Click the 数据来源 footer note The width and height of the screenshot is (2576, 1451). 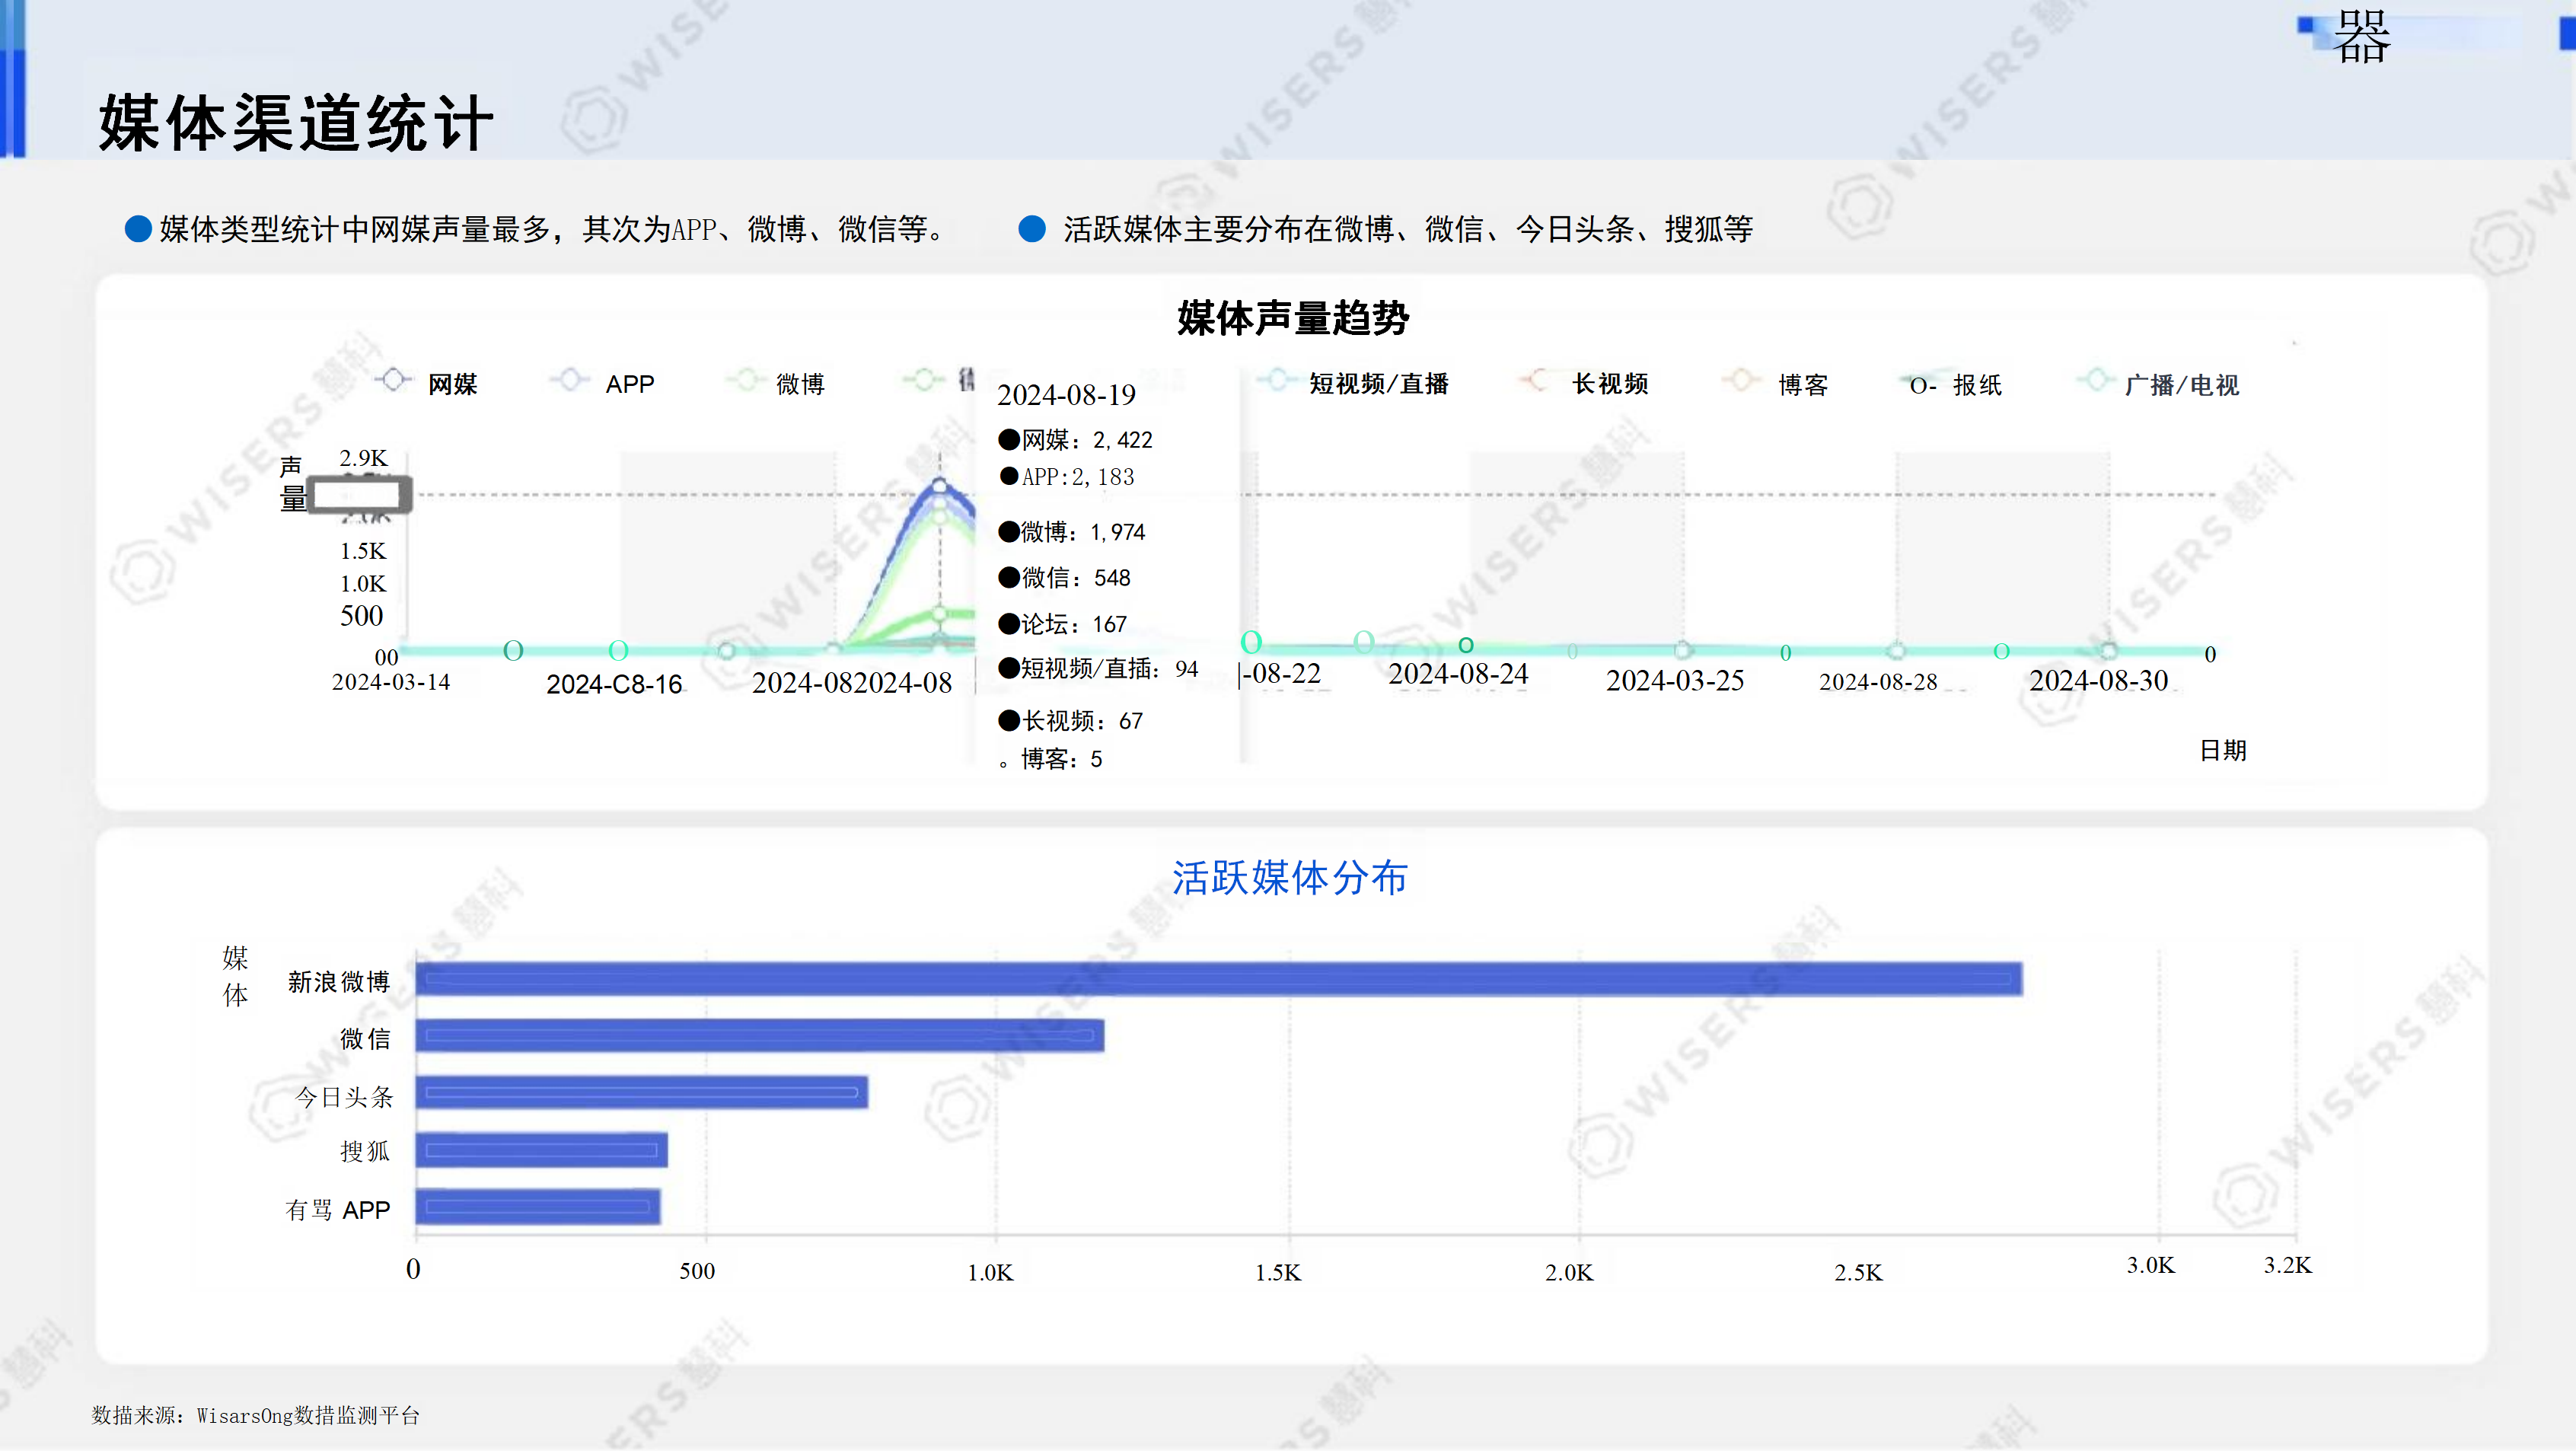[x=256, y=1416]
